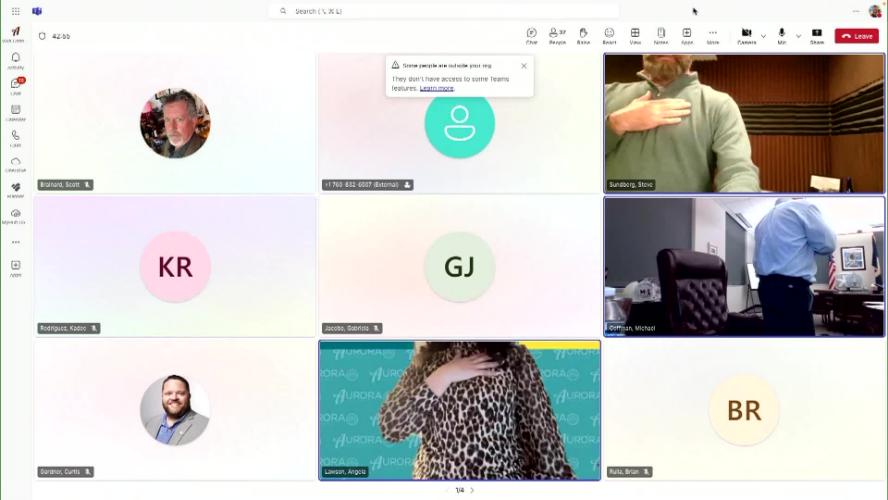The height and width of the screenshot is (500, 888).
Task: Open the meeting Chat panel
Action: [x=531, y=35]
